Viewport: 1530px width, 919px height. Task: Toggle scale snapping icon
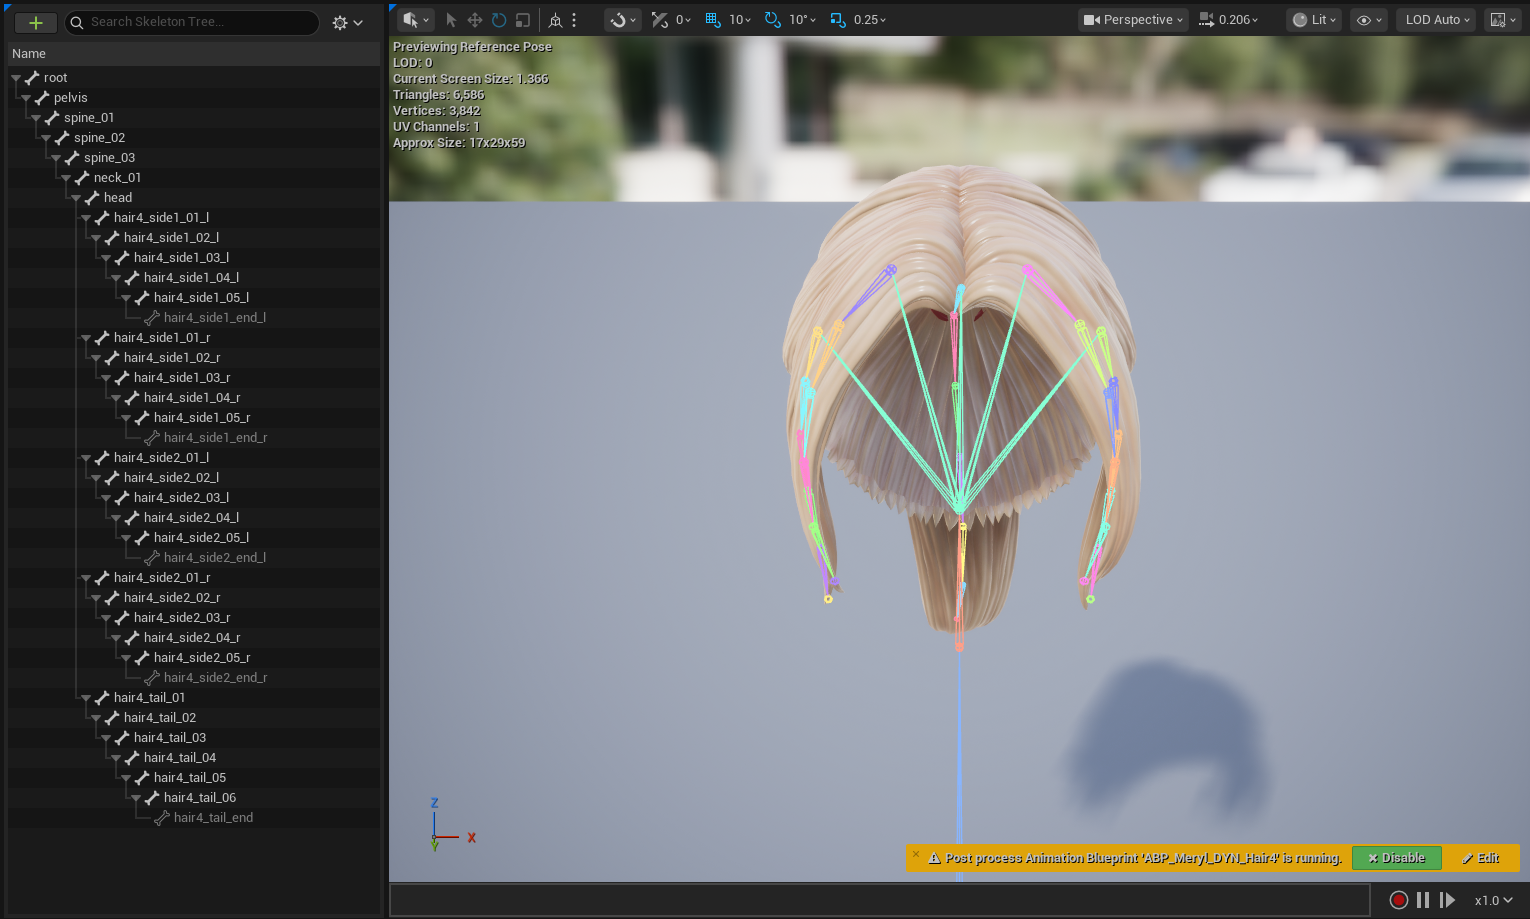[838, 20]
